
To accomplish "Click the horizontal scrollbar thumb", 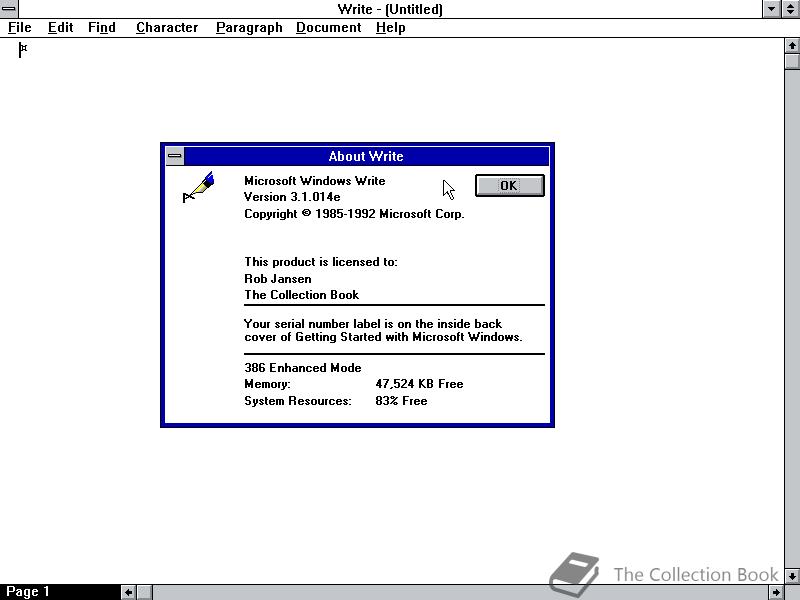I will [x=144, y=592].
